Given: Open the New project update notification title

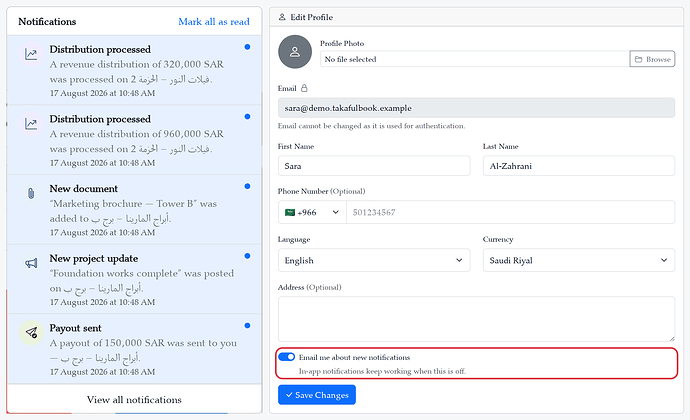Looking at the screenshot, I should (x=94, y=258).
